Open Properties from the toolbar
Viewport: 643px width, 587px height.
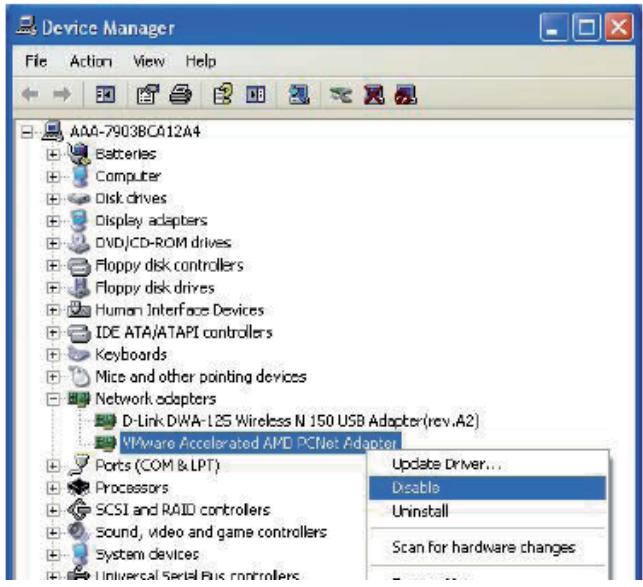click(147, 95)
